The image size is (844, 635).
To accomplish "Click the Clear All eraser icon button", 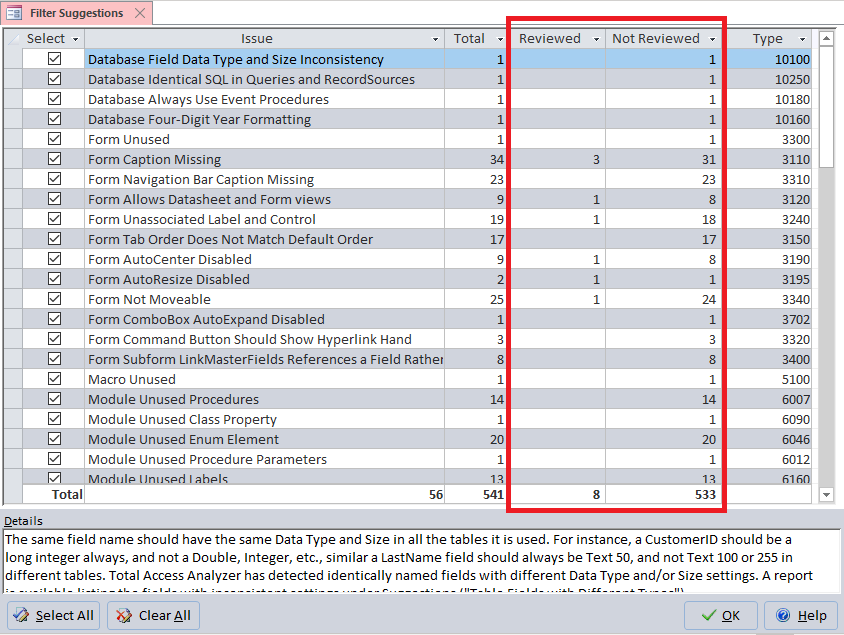I will 154,615.
